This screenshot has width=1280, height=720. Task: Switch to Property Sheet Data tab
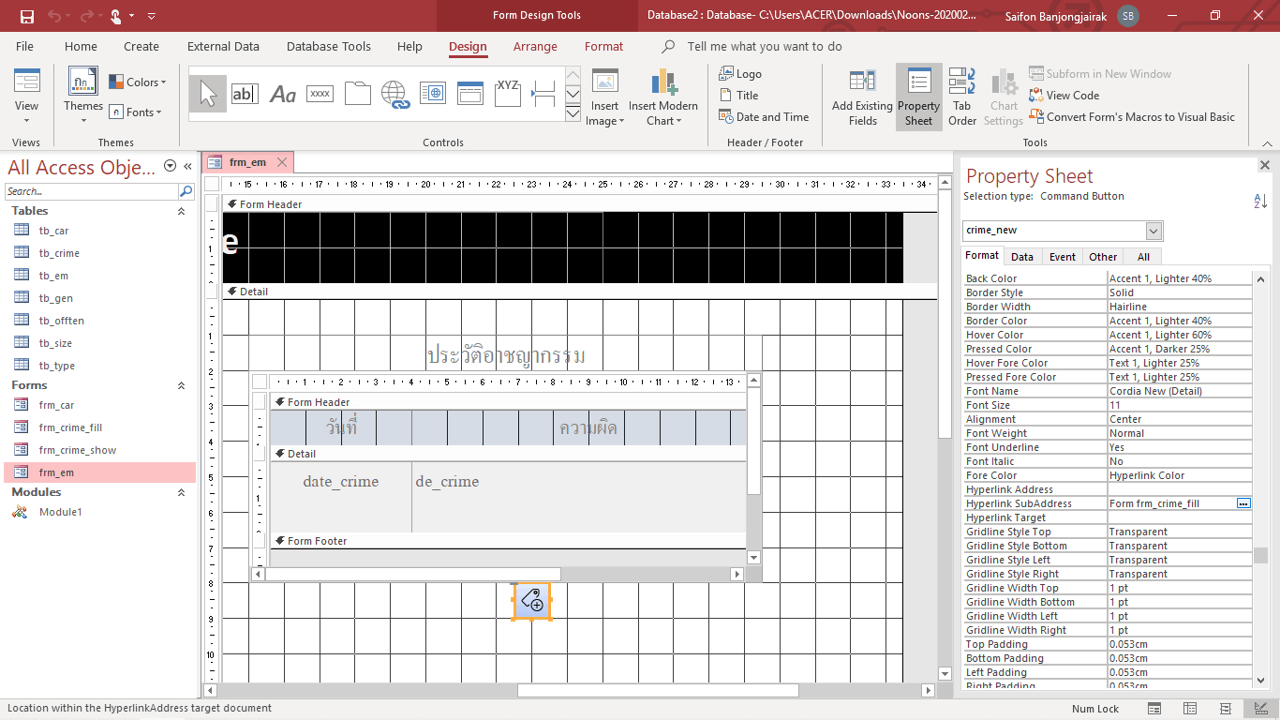(1022, 257)
